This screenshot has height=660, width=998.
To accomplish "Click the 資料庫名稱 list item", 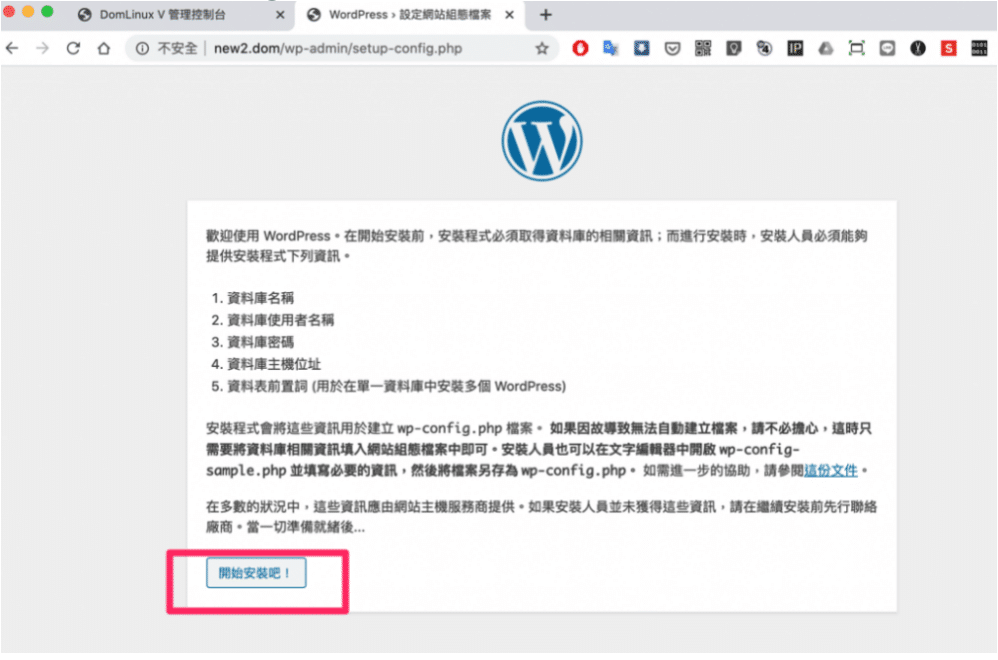I will tap(260, 298).
